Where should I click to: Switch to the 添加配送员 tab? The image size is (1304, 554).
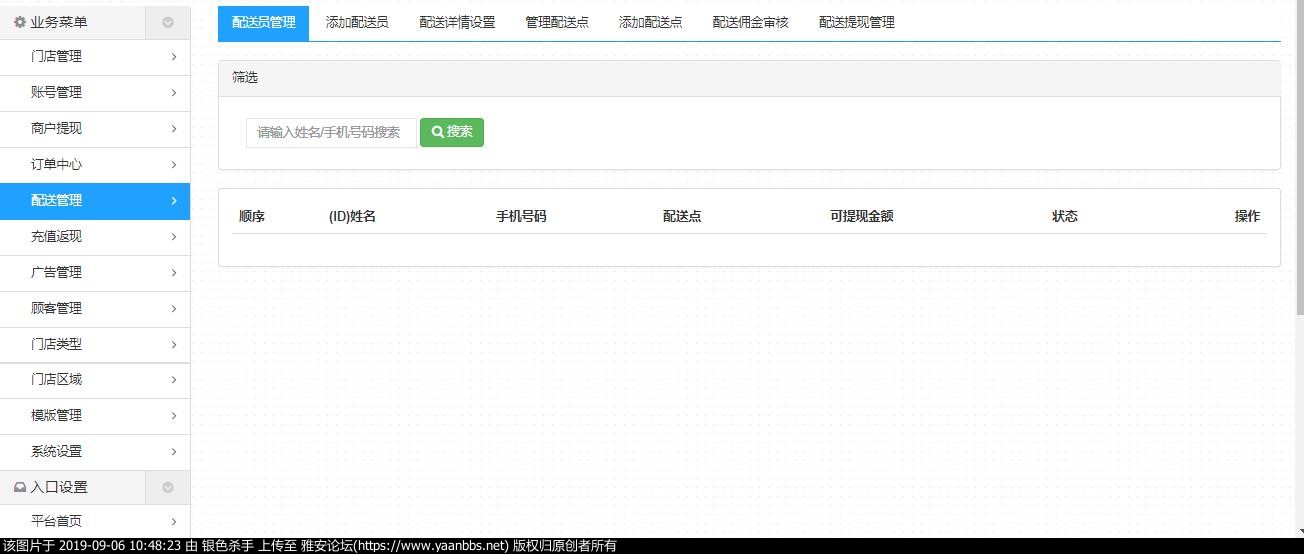tap(357, 22)
